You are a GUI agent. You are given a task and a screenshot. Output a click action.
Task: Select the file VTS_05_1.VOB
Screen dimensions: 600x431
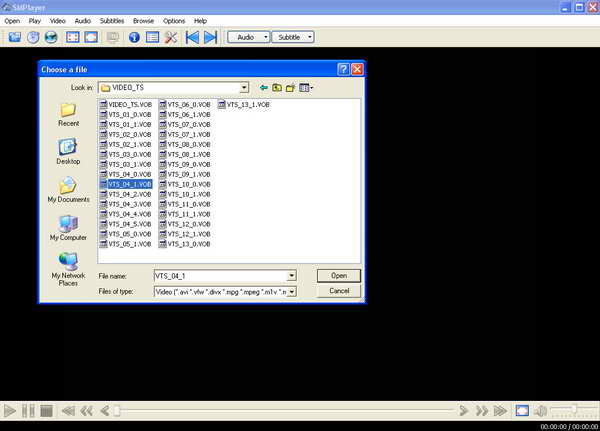(126, 244)
